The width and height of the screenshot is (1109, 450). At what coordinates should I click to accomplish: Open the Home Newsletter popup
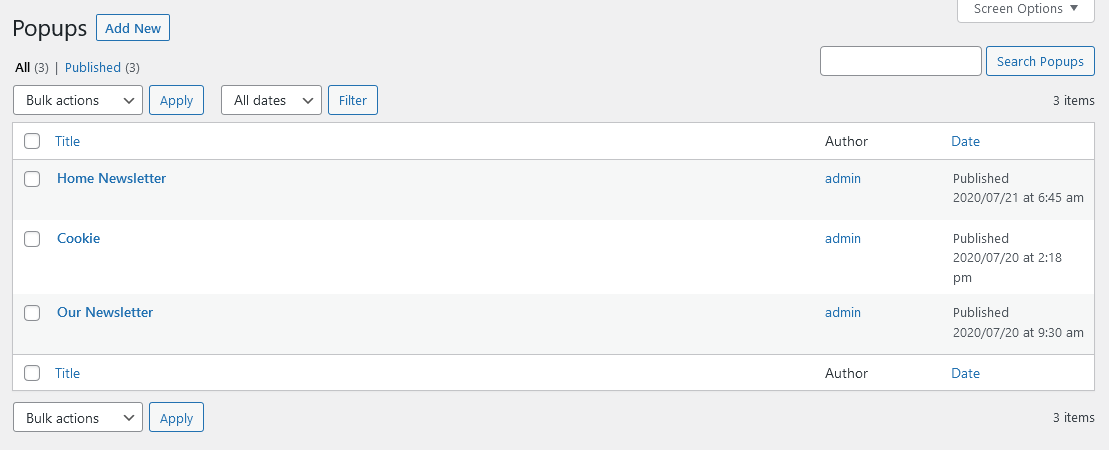click(112, 178)
